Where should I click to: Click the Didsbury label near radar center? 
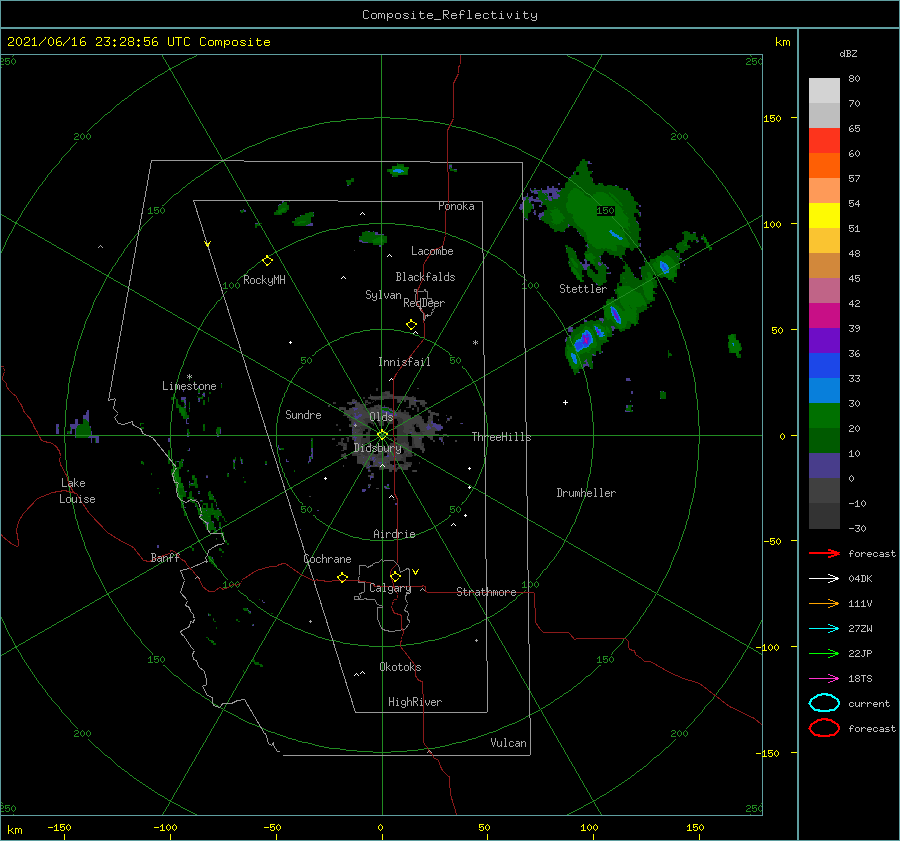tap(377, 448)
